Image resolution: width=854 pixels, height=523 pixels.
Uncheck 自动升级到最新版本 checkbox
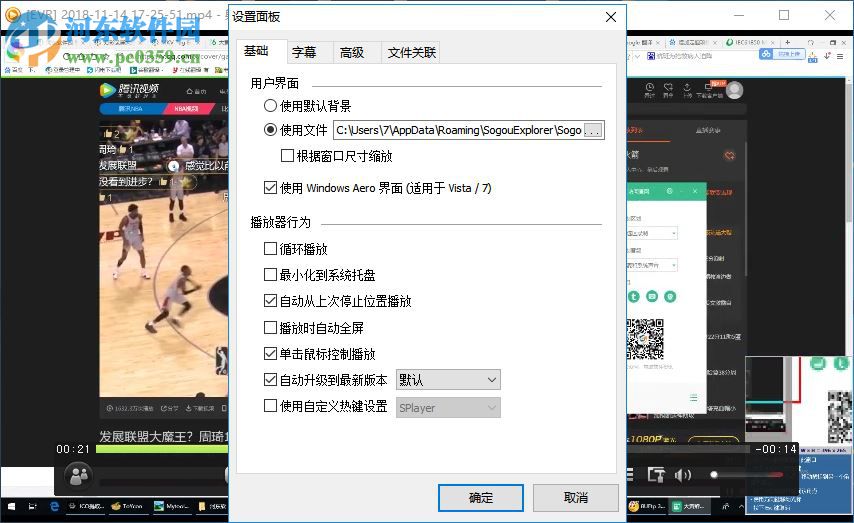pyautogui.click(x=270, y=380)
